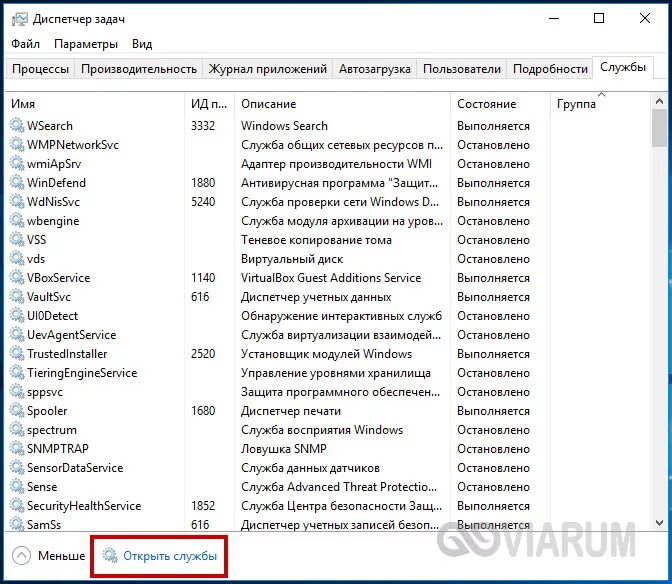This screenshot has width=672, height=584.
Task: Open the Подробности tab
Action: 550,69
